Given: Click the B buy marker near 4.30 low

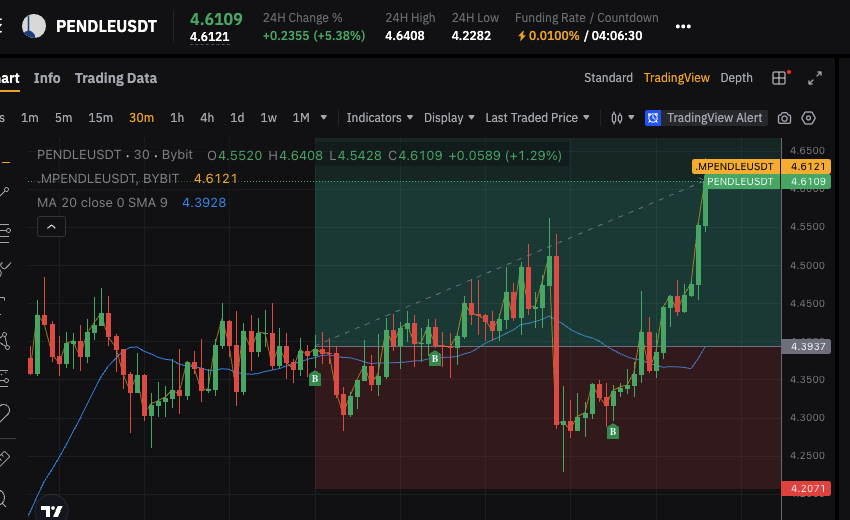Looking at the screenshot, I should (x=613, y=431).
